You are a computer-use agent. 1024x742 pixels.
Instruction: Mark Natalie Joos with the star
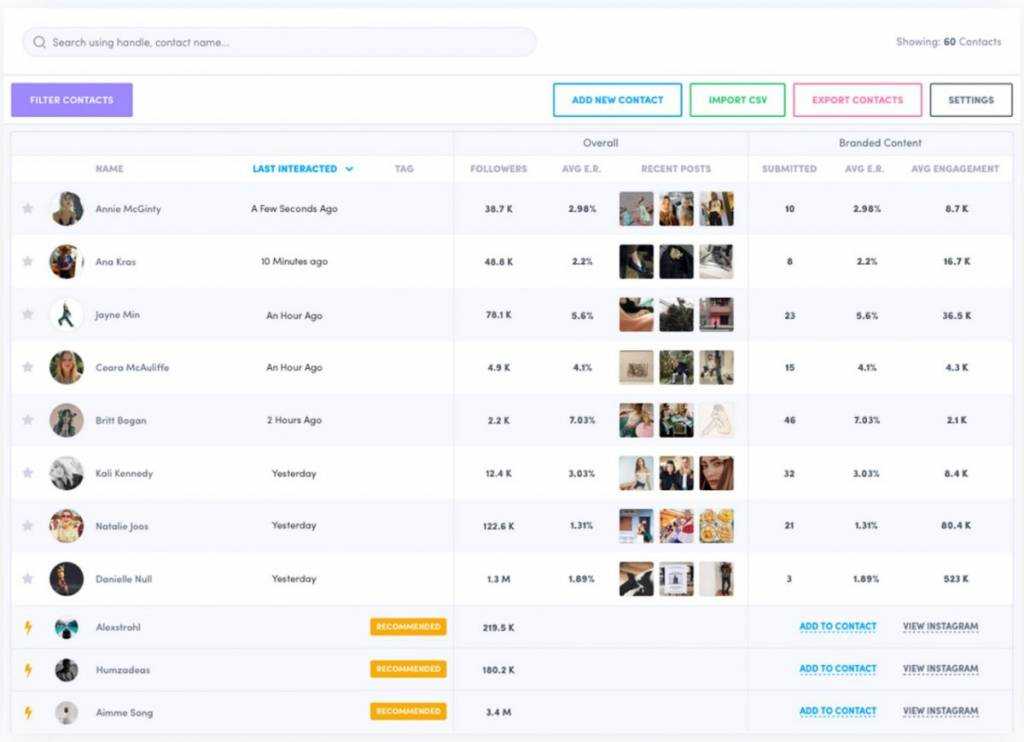pyautogui.click(x=28, y=526)
